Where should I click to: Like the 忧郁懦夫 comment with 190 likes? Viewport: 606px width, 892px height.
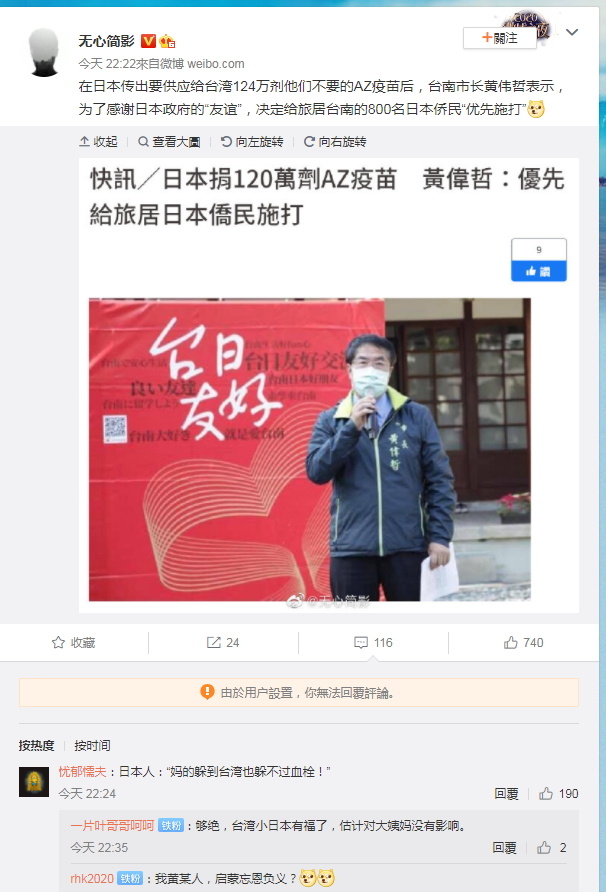click(558, 794)
